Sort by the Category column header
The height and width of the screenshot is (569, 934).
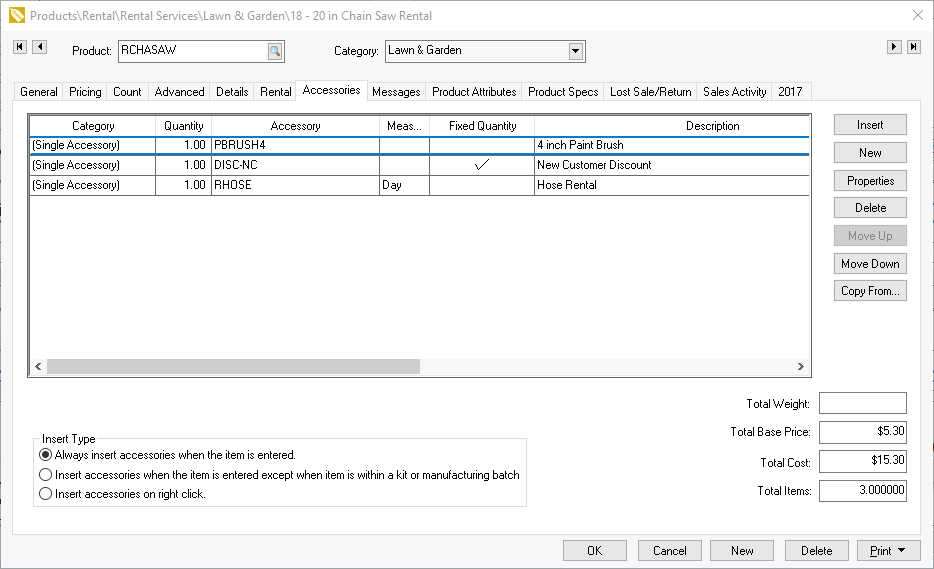pos(93,126)
